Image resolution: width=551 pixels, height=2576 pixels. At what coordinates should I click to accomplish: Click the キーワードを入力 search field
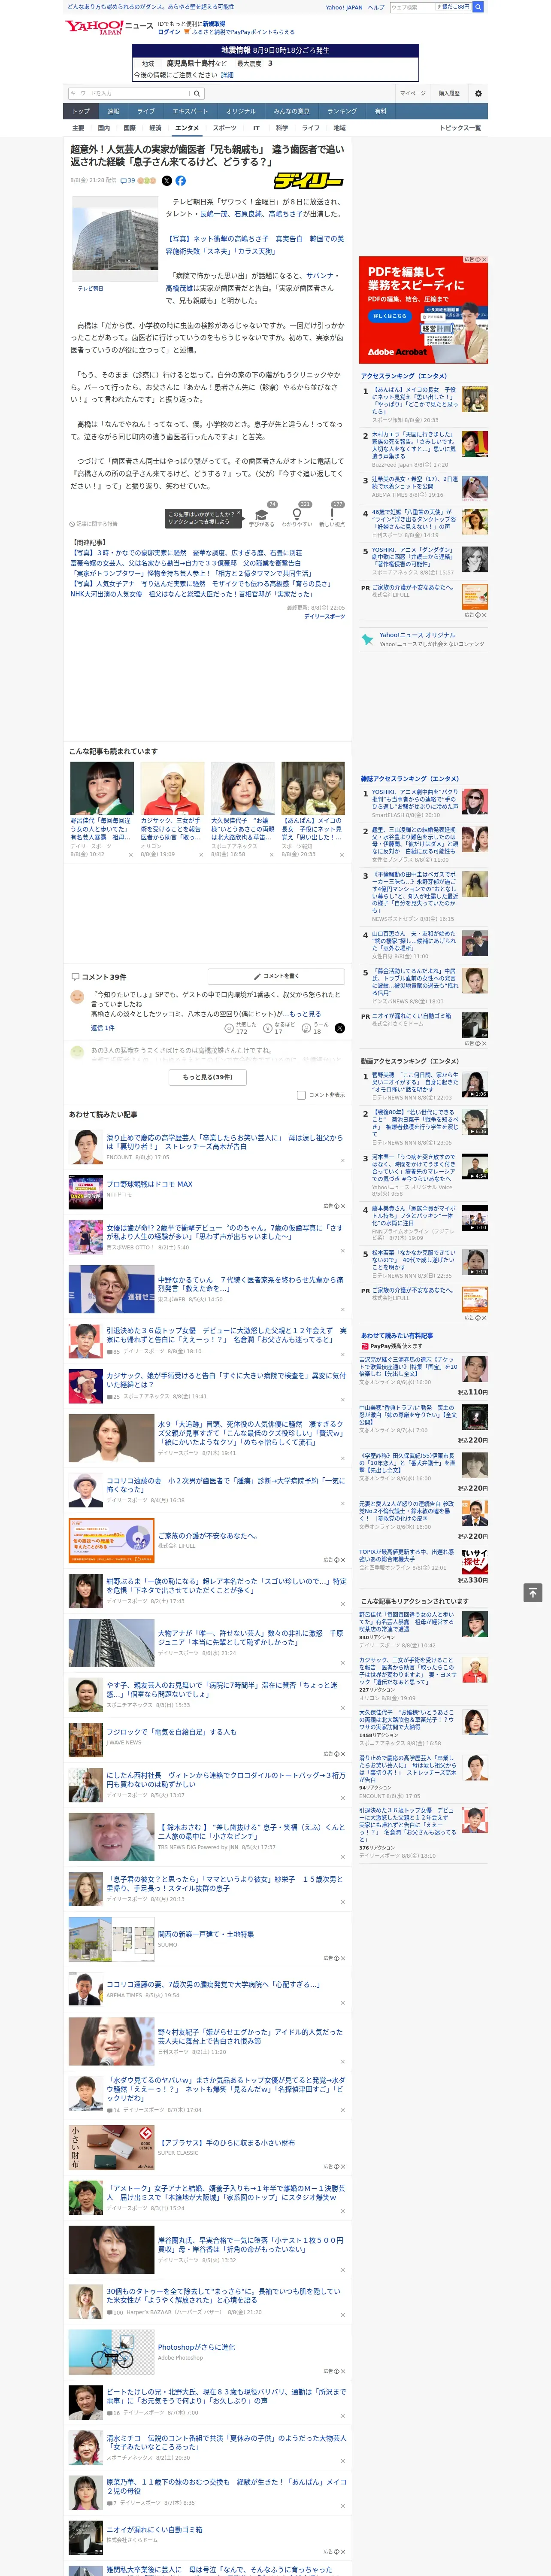point(129,94)
